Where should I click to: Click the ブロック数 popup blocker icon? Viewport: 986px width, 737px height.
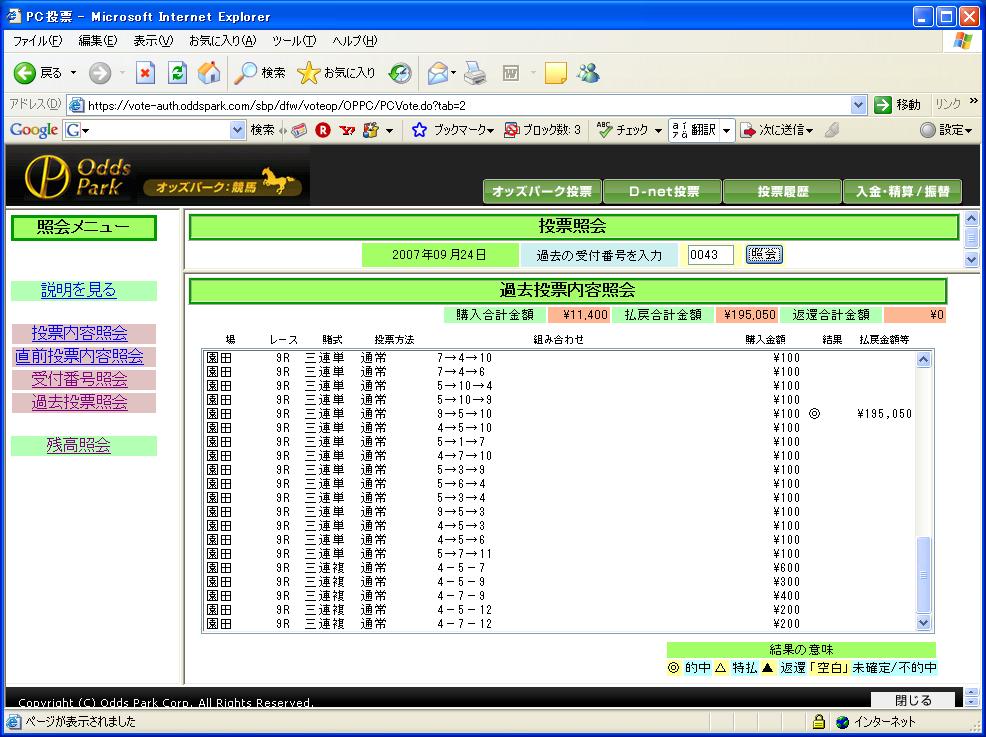[x=511, y=130]
